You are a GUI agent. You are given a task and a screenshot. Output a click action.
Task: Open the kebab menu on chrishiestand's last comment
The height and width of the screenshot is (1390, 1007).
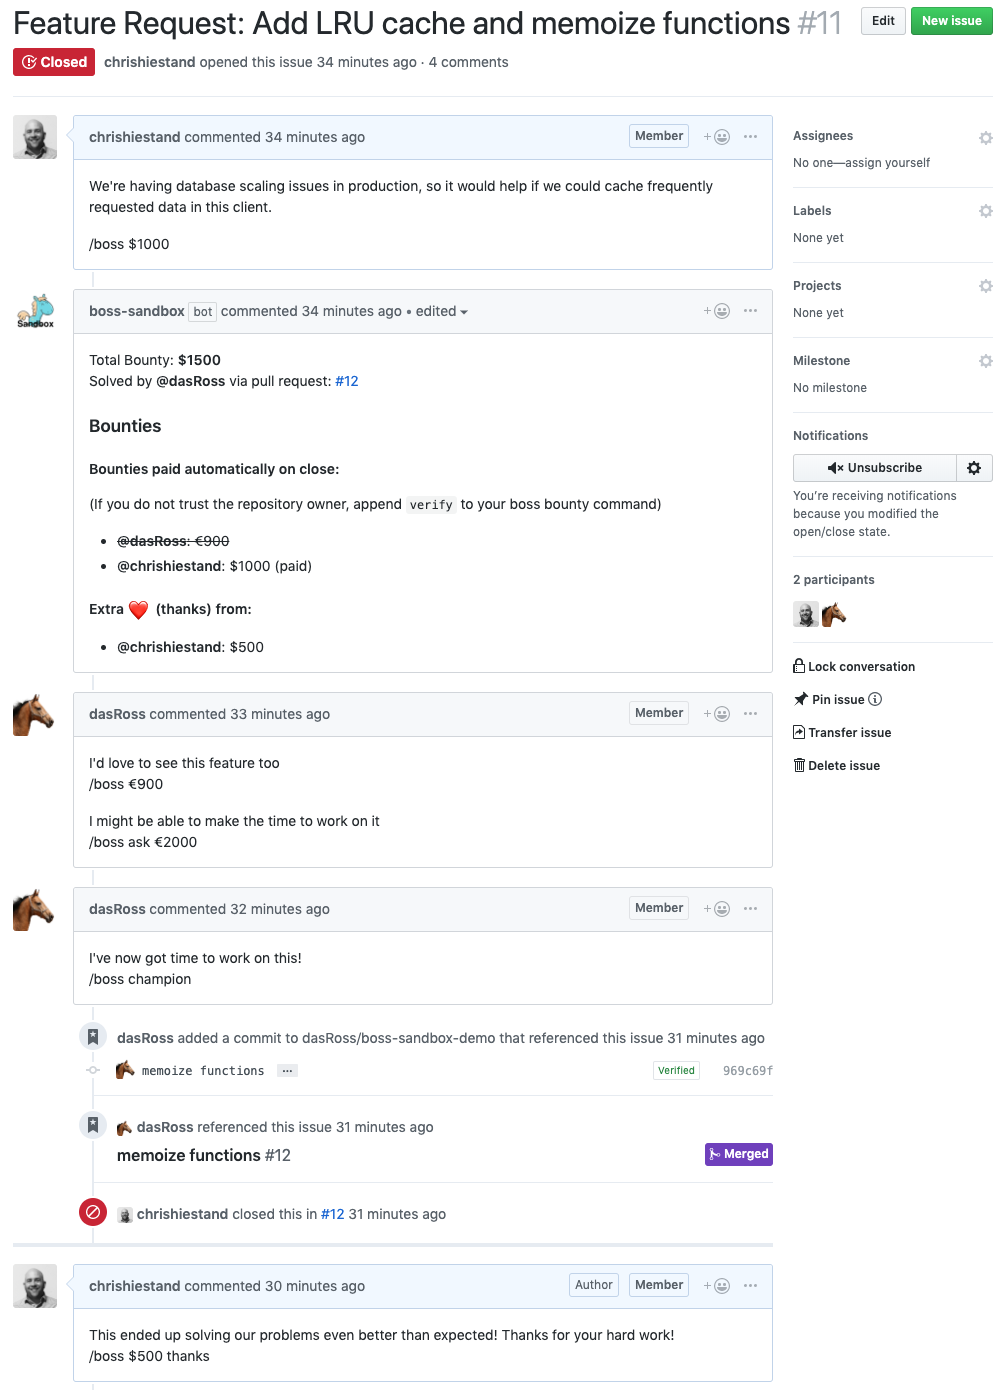pos(751,1286)
